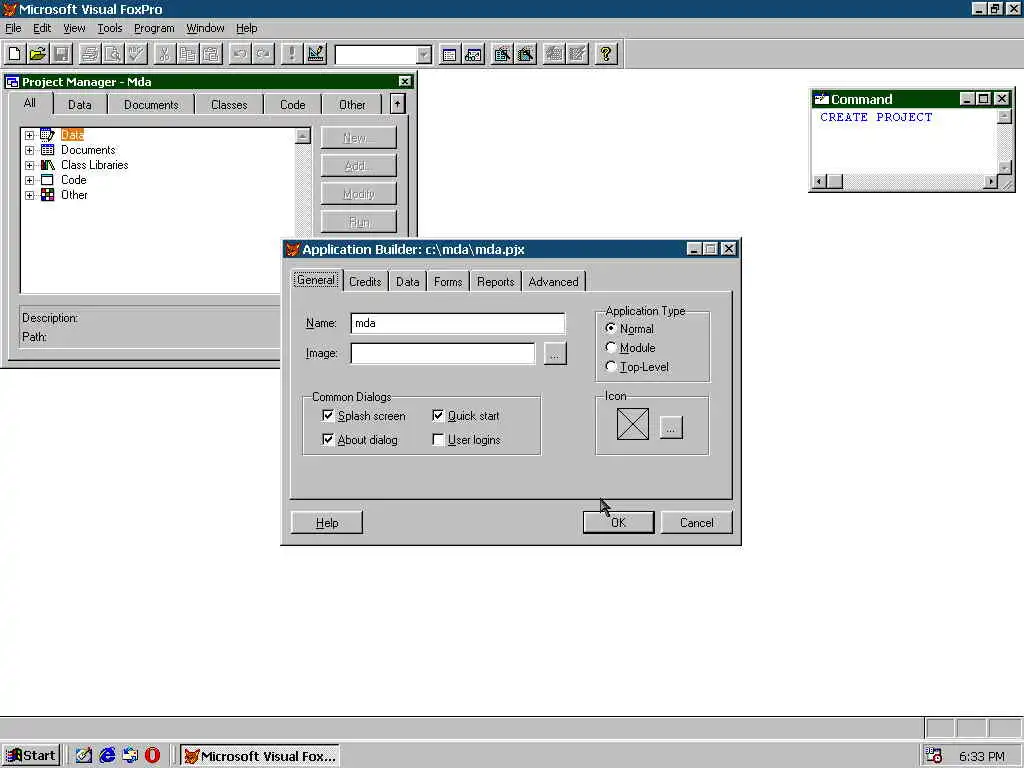Viewport: 1024px width, 768px height.
Task: Click the Project Manager up scroll arrow
Action: 302,136
